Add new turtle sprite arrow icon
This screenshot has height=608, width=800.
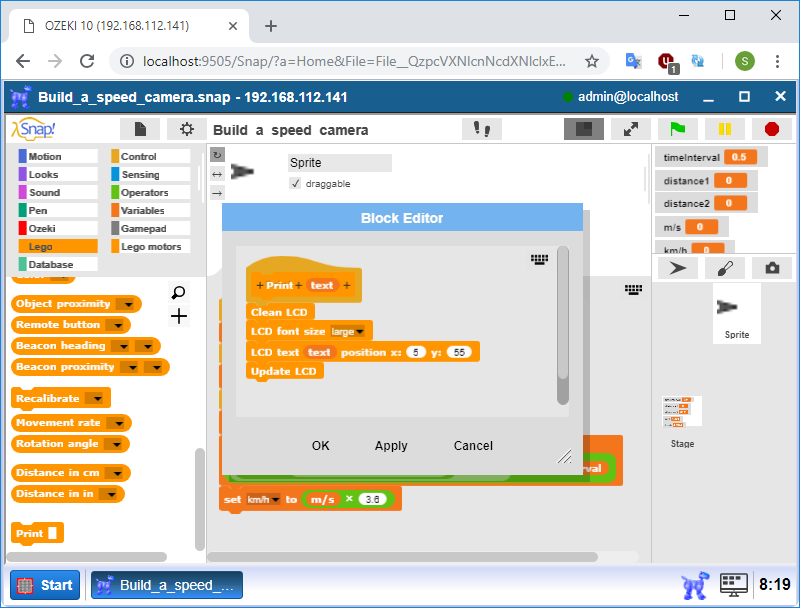click(678, 268)
